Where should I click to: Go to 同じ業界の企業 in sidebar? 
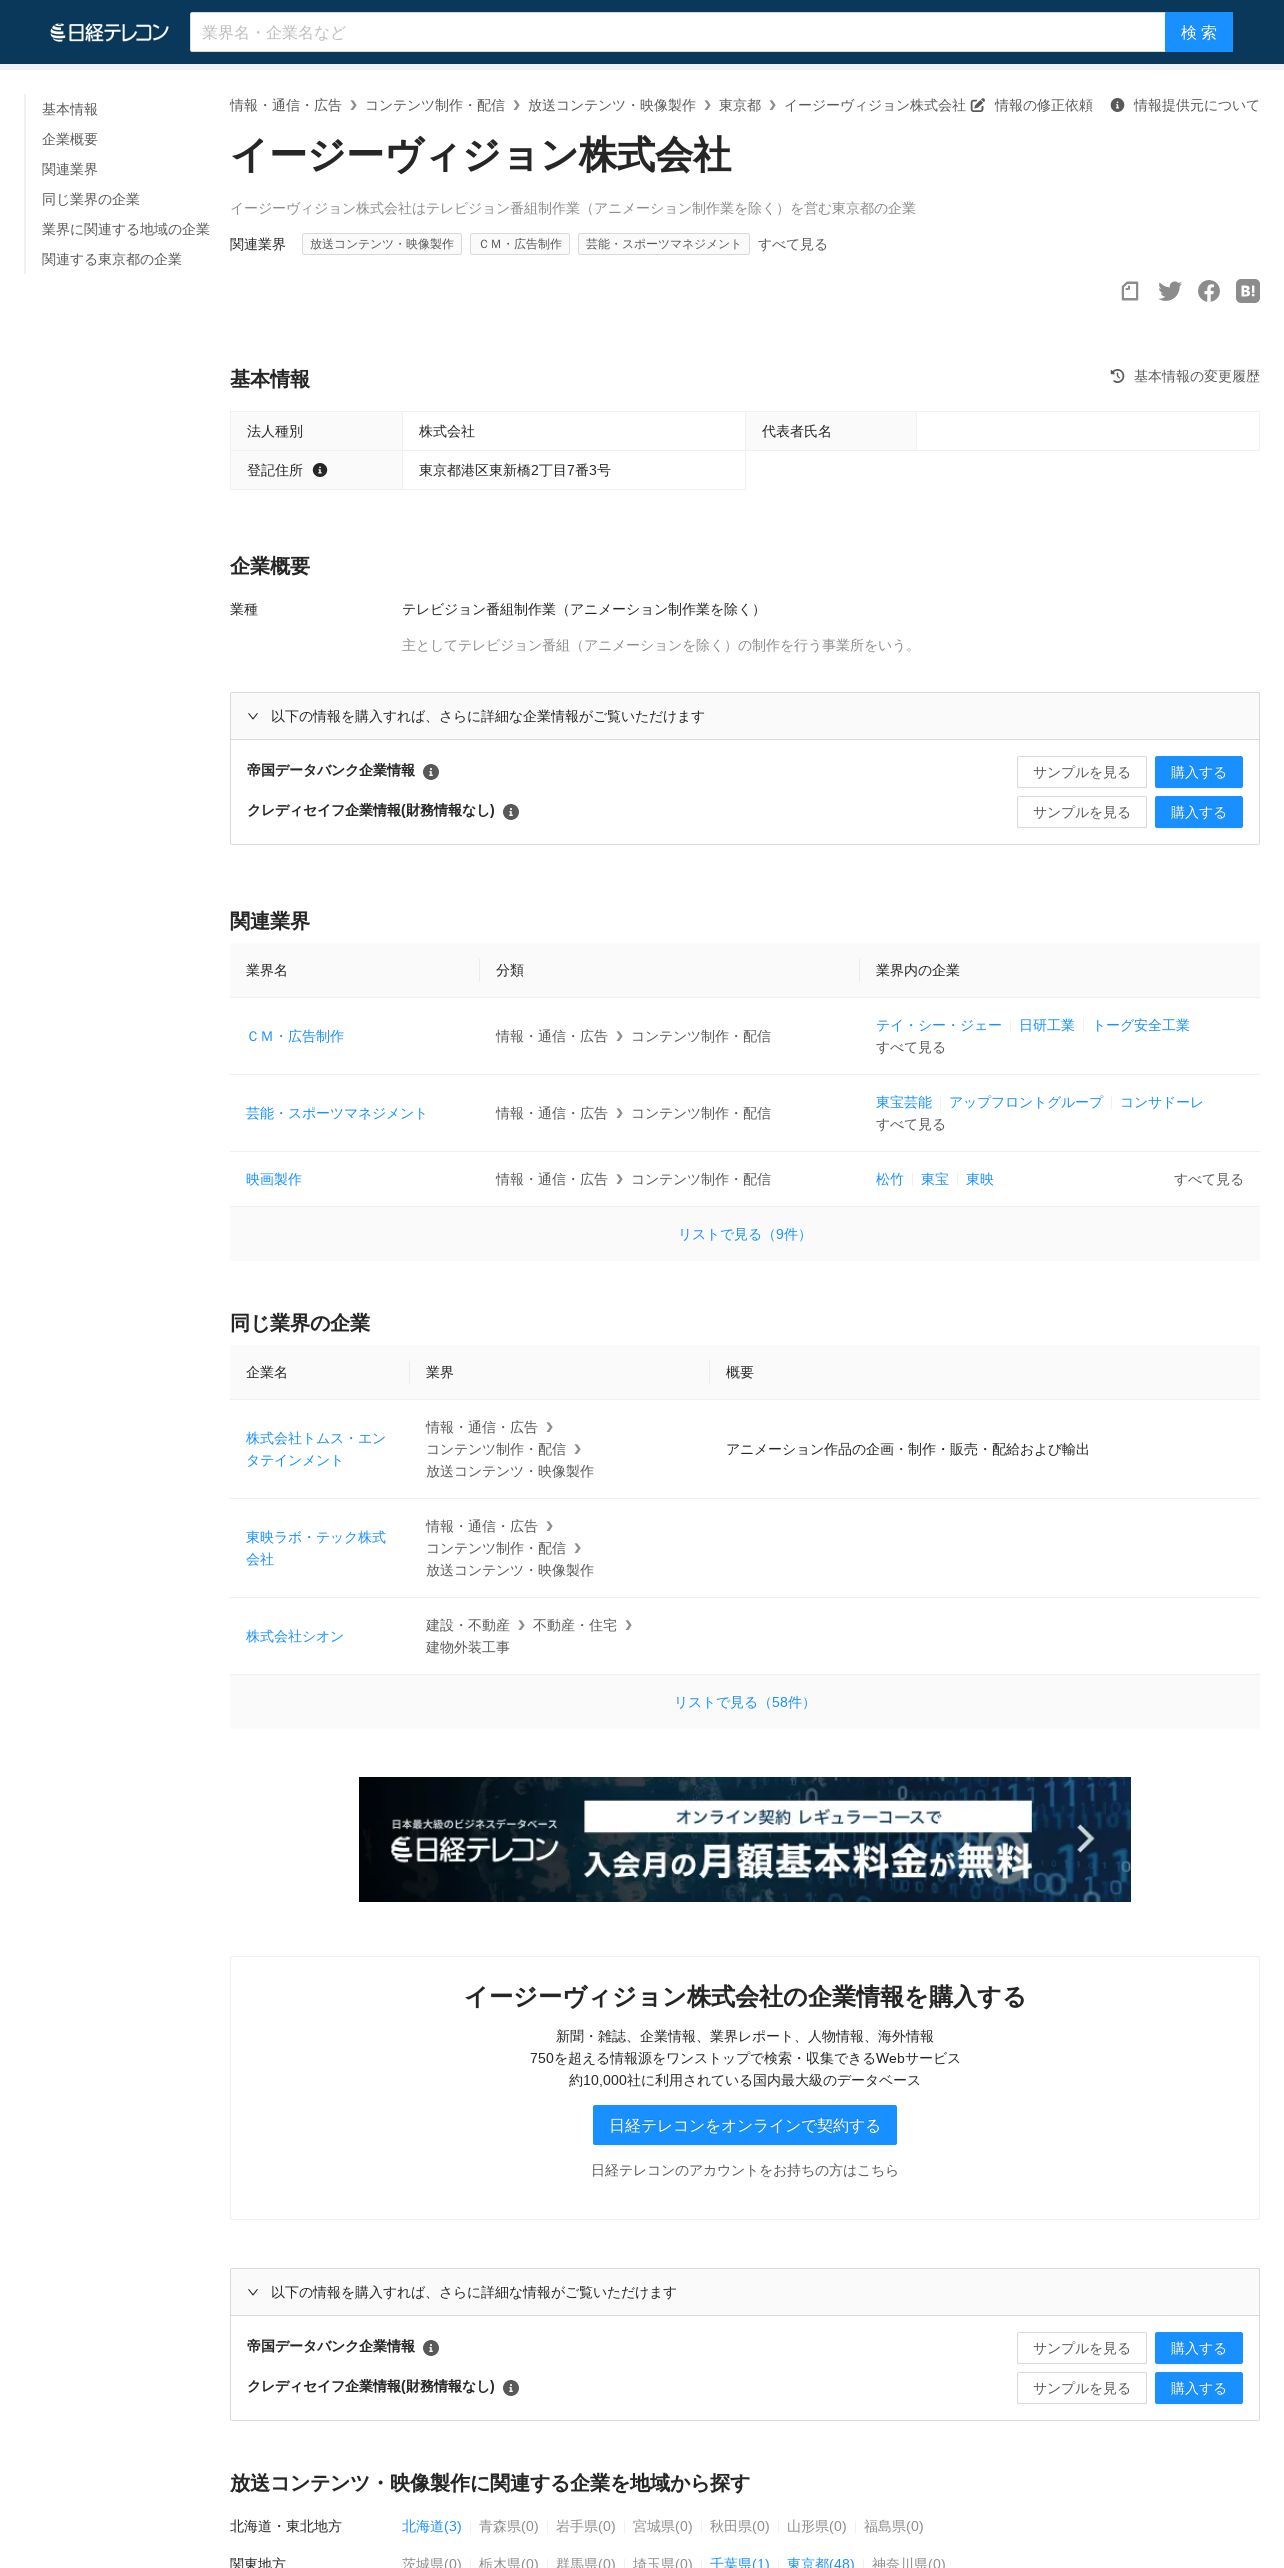(91, 199)
